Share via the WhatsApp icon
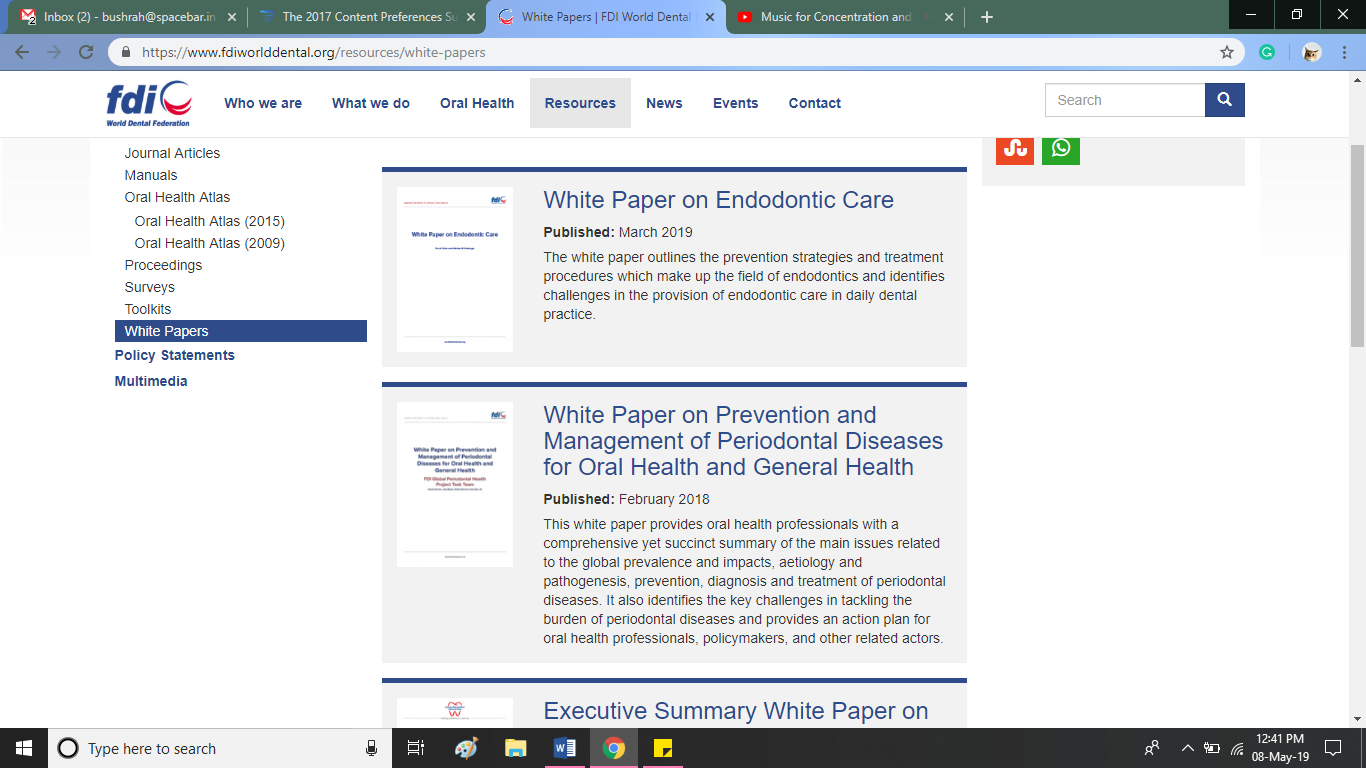The image size is (1366, 768). [1061, 148]
